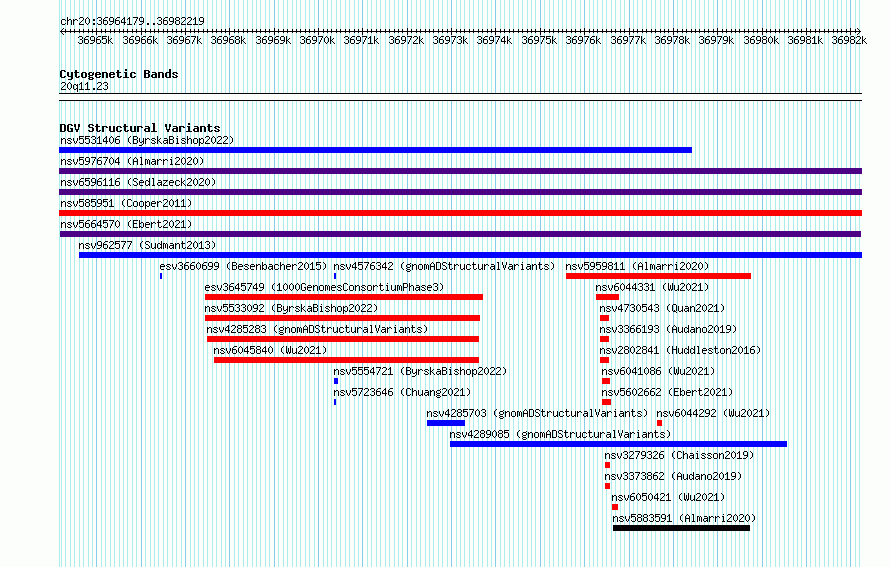The height and width of the screenshot is (567, 890).
Task: Open esv3645749 (1000GenomesConsortiumPhase3) label
Action: pos(324,287)
